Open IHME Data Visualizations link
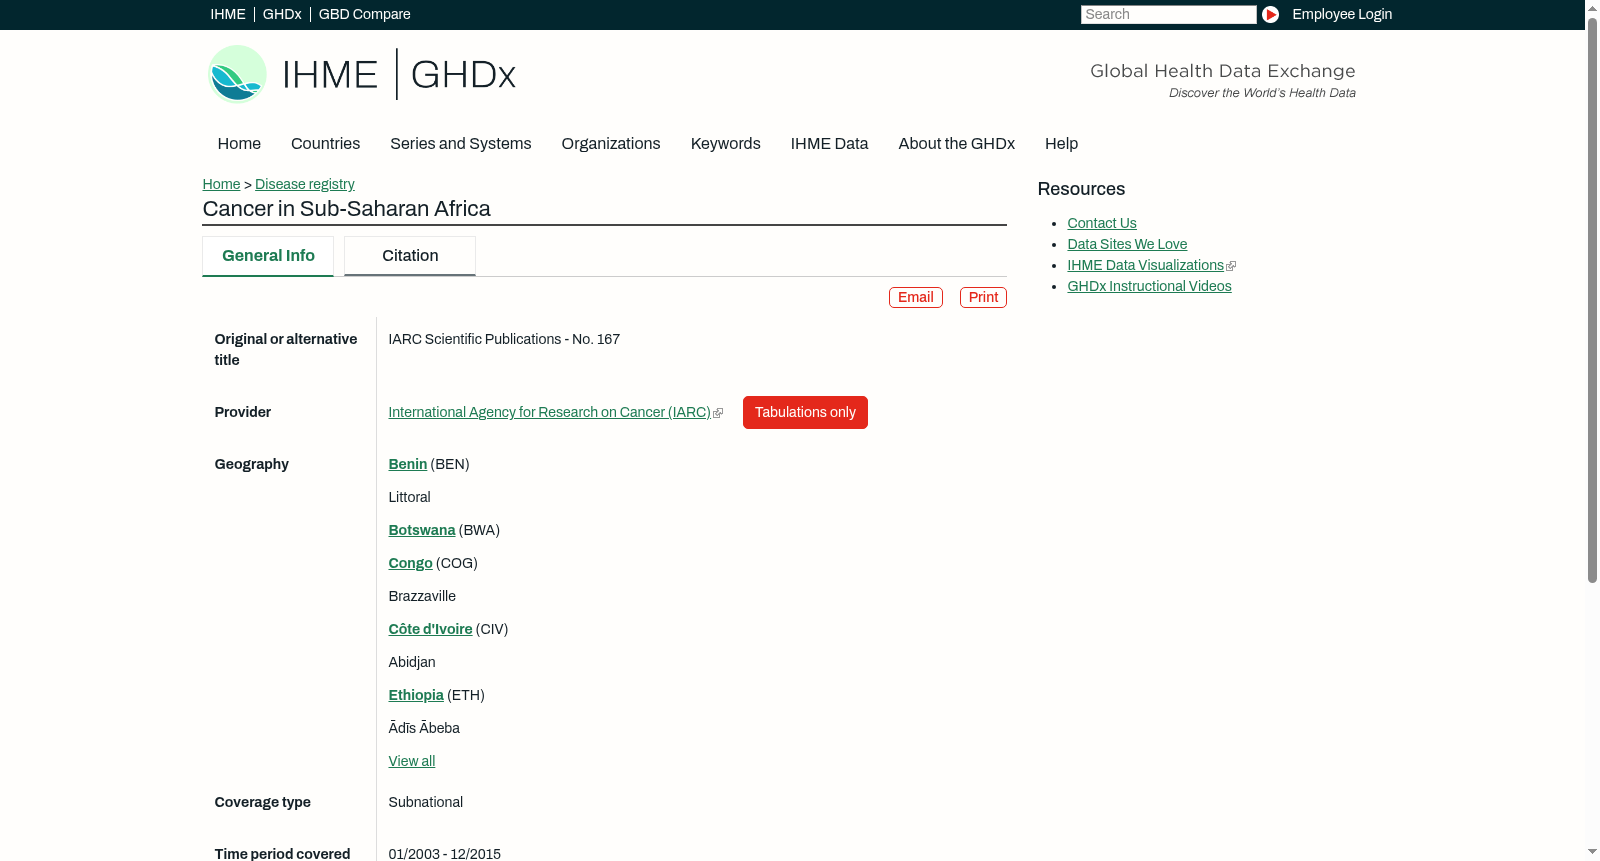Screen dimensions: 1600x861 pos(1145,265)
